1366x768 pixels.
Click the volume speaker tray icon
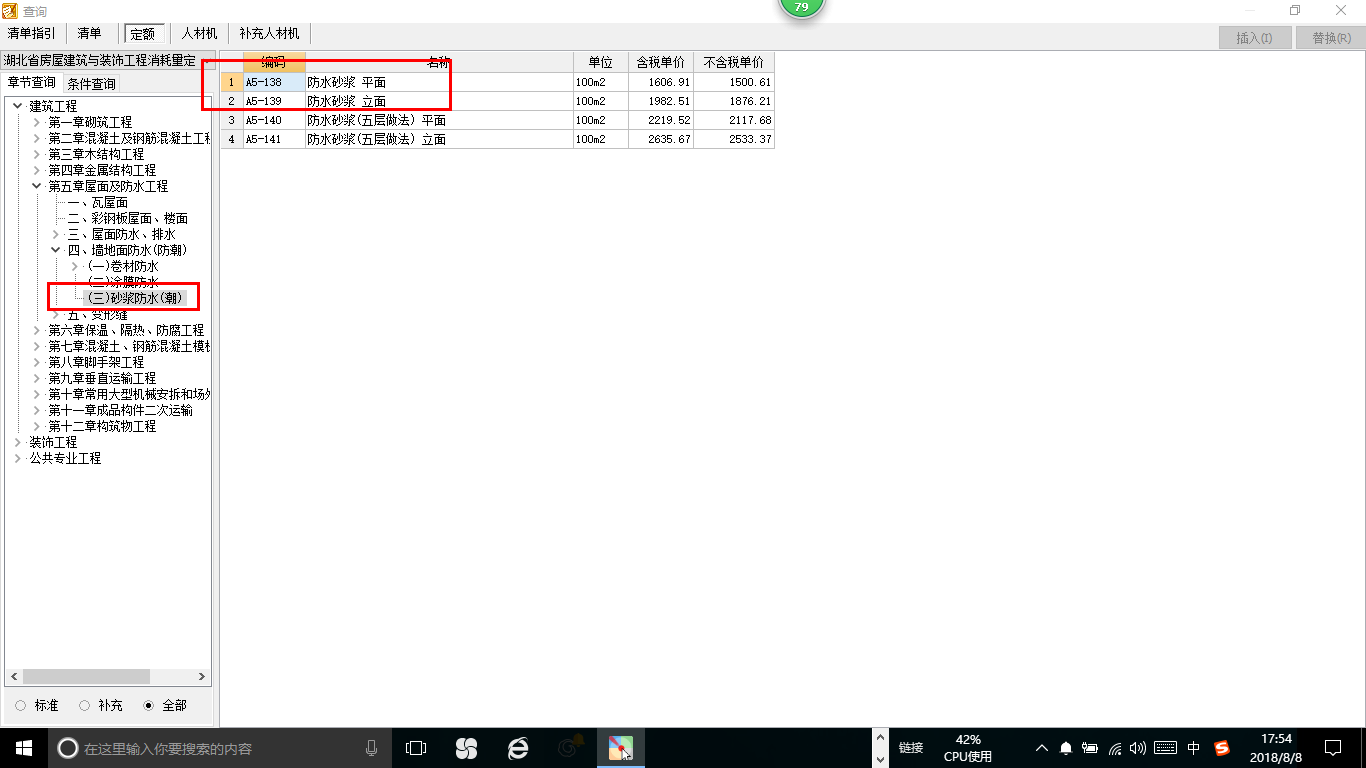(x=1137, y=747)
